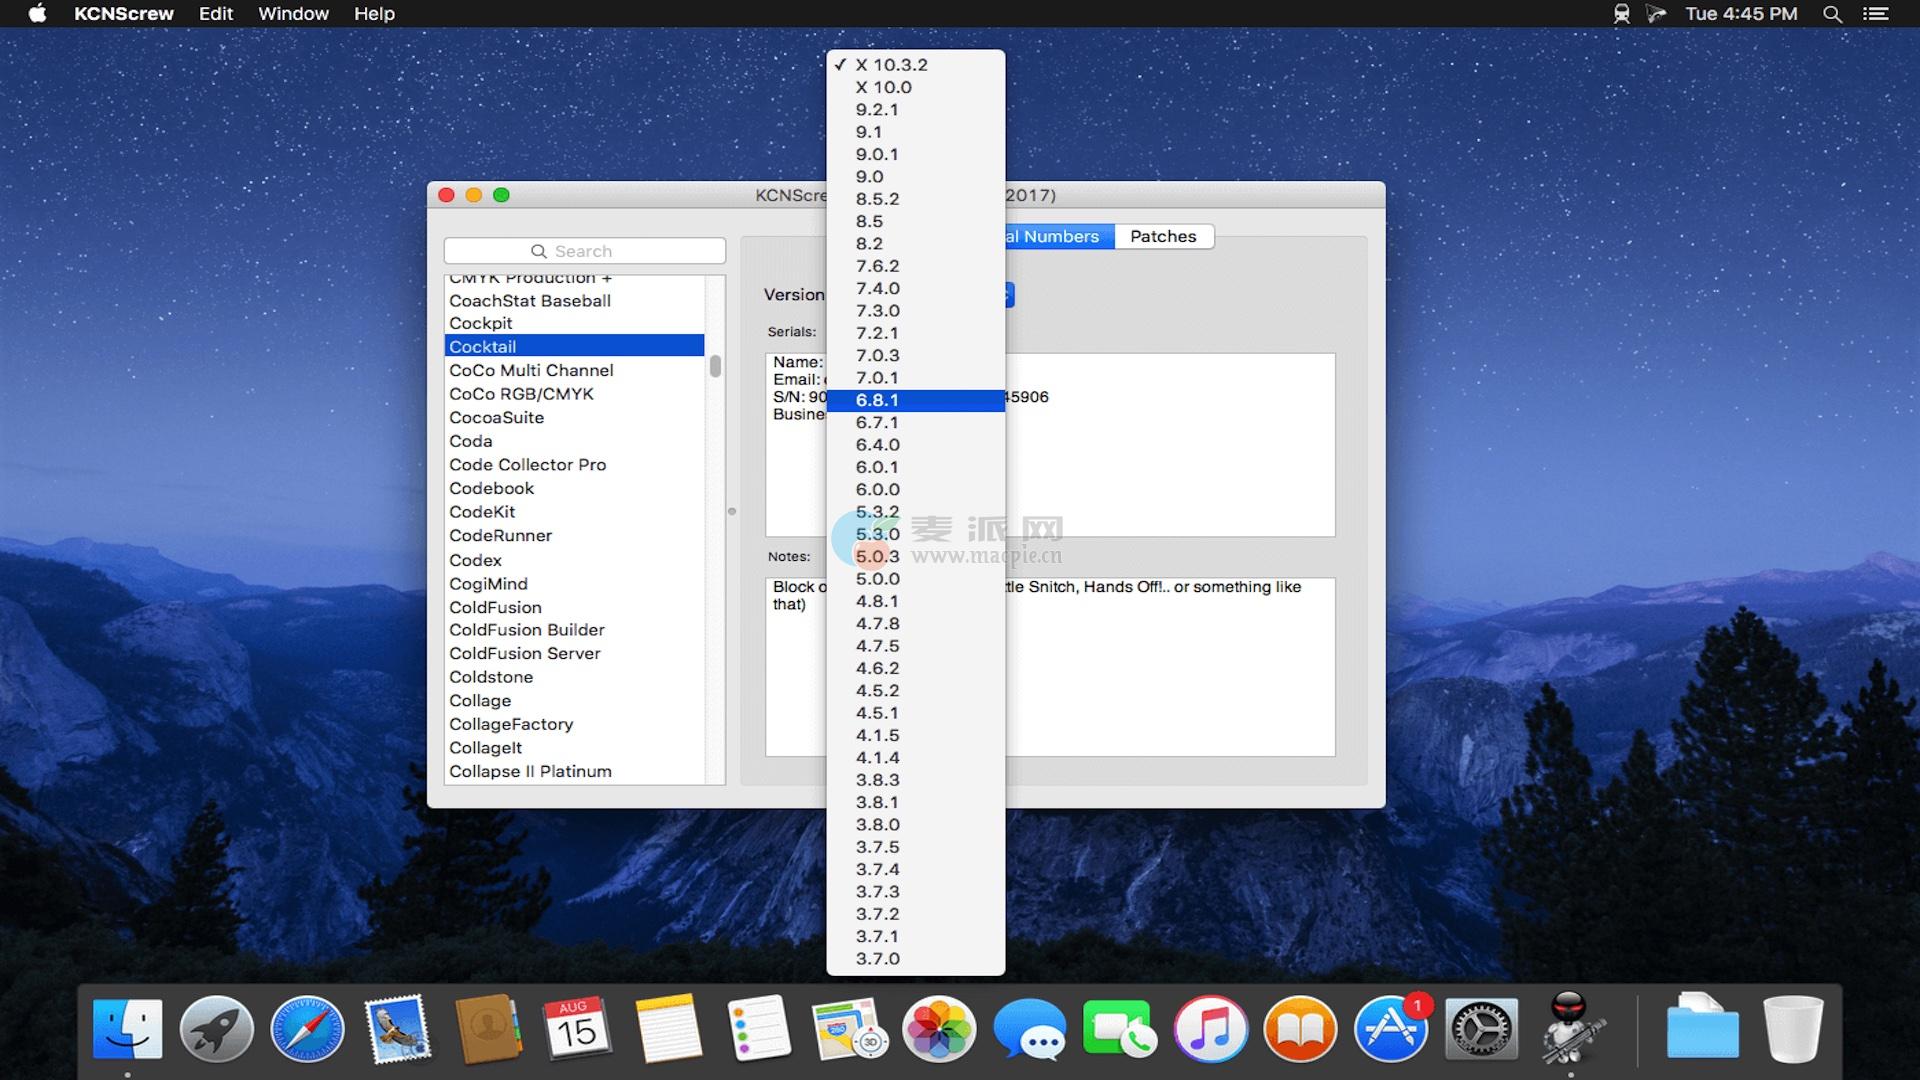Open the Trash in the dock
The height and width of the screenshot is (1080, 1920).
click(x=1792, y=1029)
